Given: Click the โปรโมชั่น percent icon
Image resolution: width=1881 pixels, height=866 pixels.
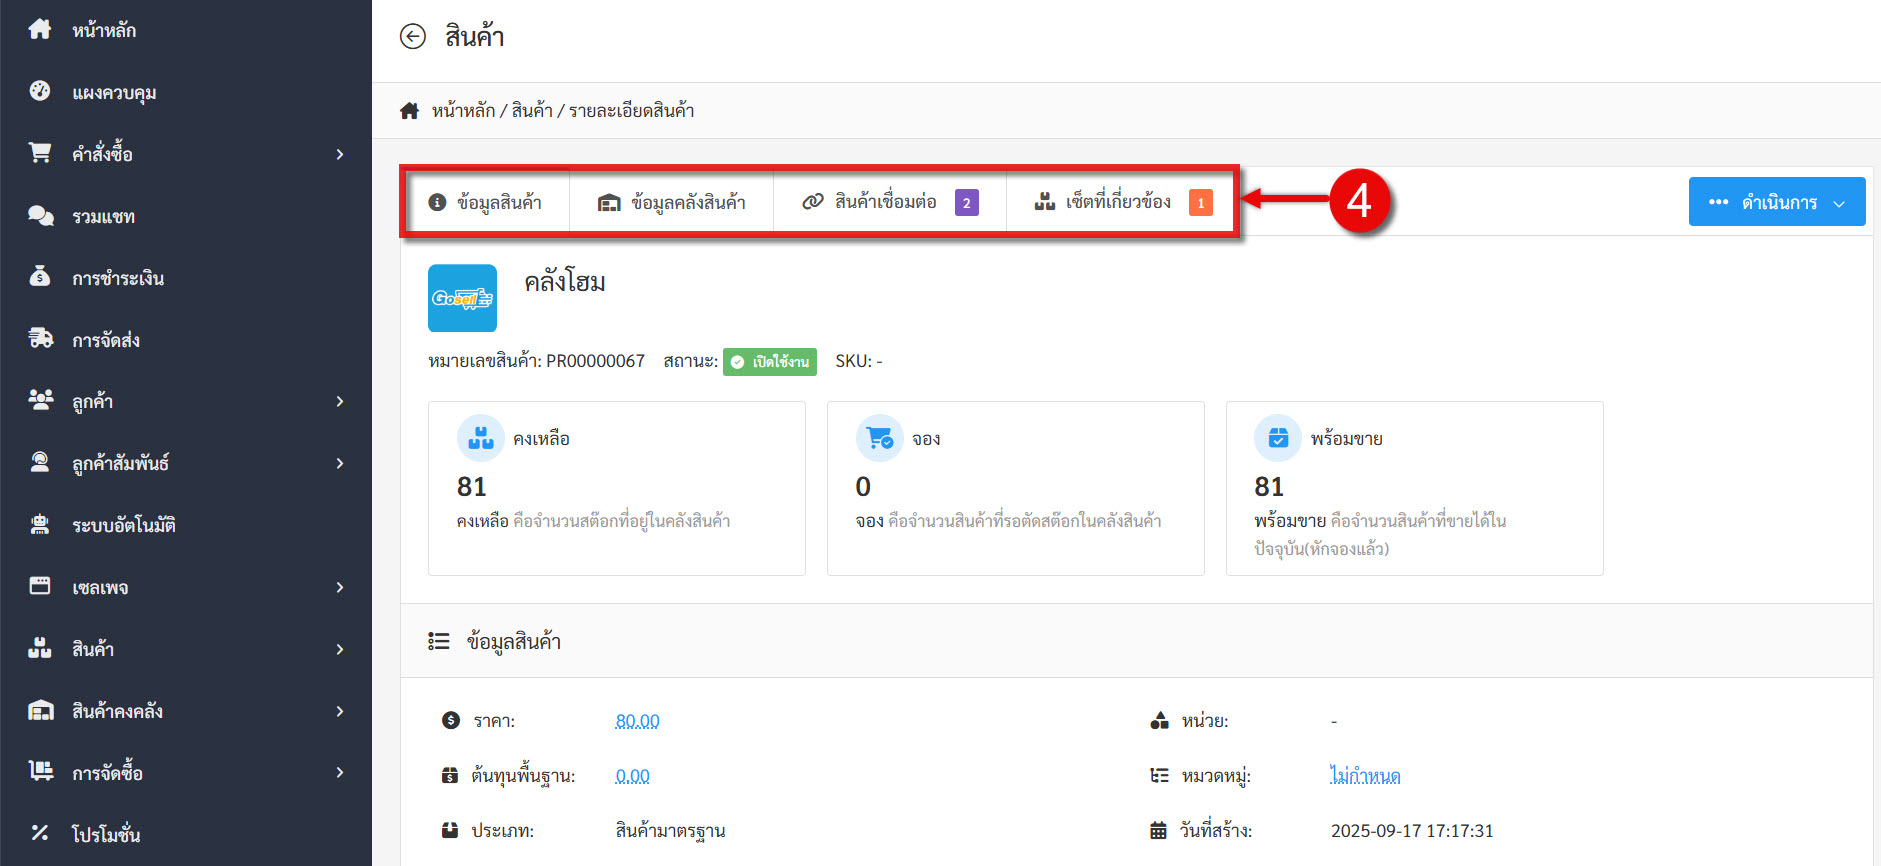Looking at the screenshot, I should tap(40, 833).
